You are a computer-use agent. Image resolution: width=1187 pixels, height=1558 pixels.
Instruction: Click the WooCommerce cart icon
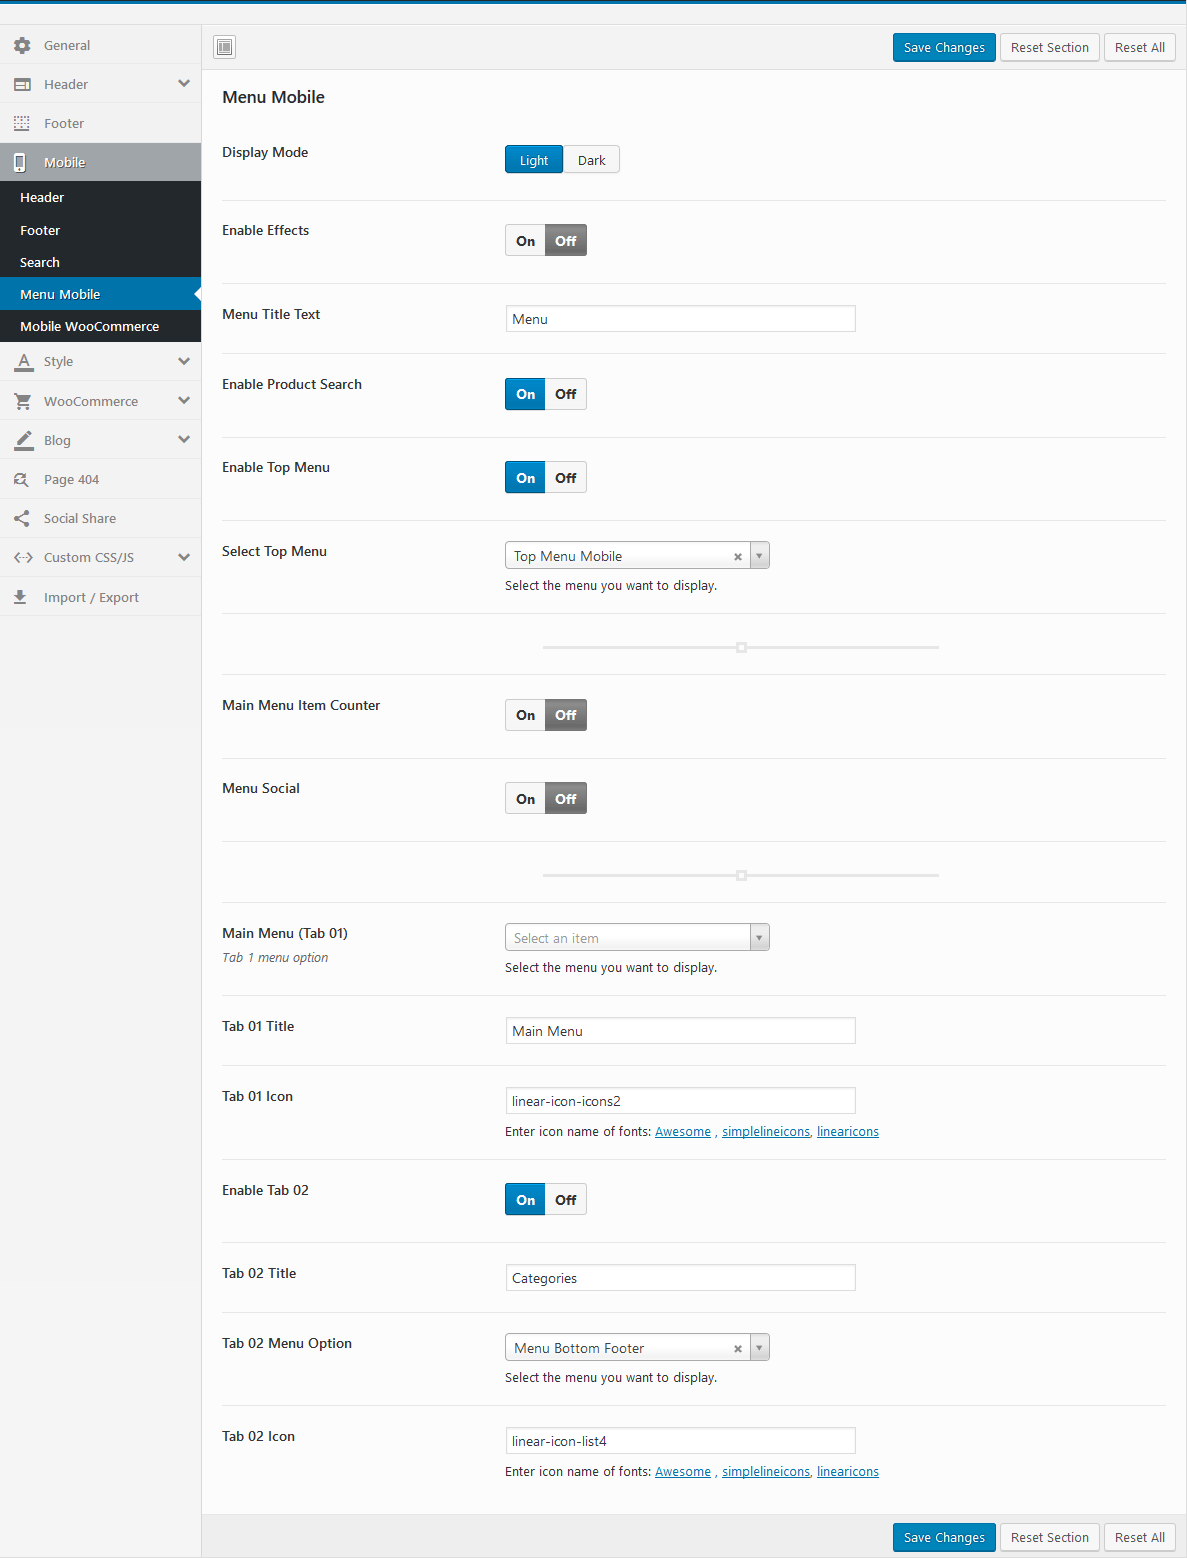[23, 401]
